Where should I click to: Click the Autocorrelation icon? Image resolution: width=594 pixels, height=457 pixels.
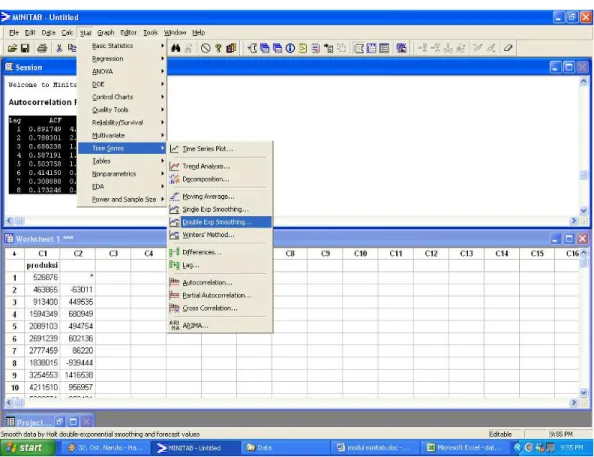click(174, 282)
